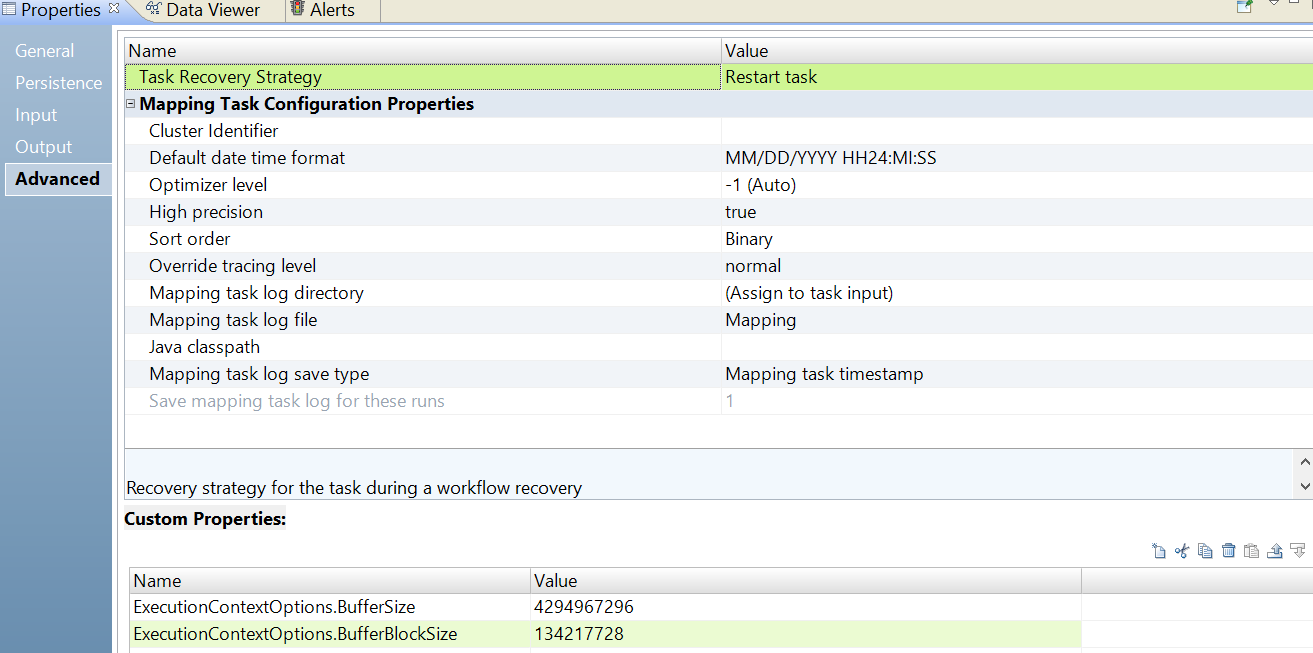The width and height of the screenshot is (1313, 653).
Task: Select the Optimizer level property name
Action: (x=208, y=185)
